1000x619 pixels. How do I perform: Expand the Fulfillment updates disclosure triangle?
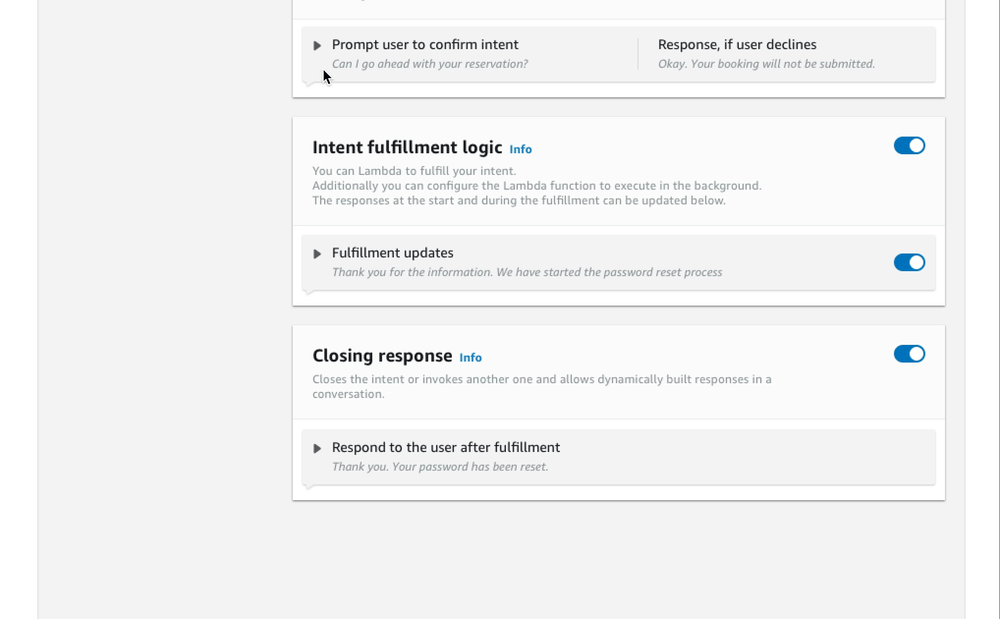317,254
